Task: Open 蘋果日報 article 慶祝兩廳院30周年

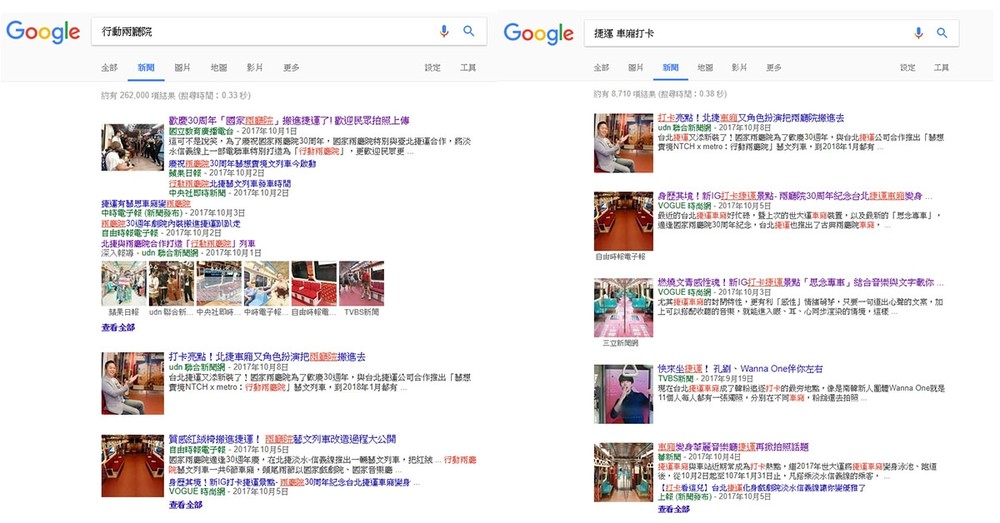Action: click(242, 164)
